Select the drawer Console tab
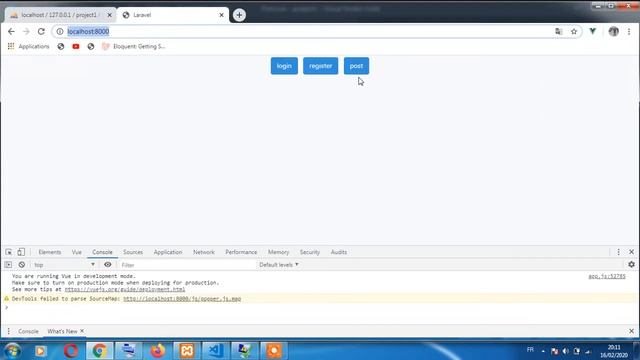 pyautogui.click(x=28, y=331)
